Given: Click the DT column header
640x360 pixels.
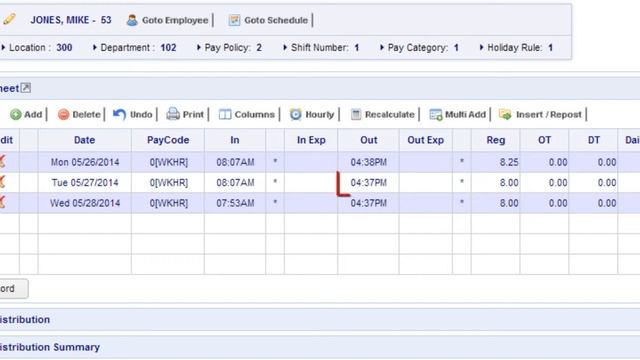Looking at the screenshot, I should (593, 140).
